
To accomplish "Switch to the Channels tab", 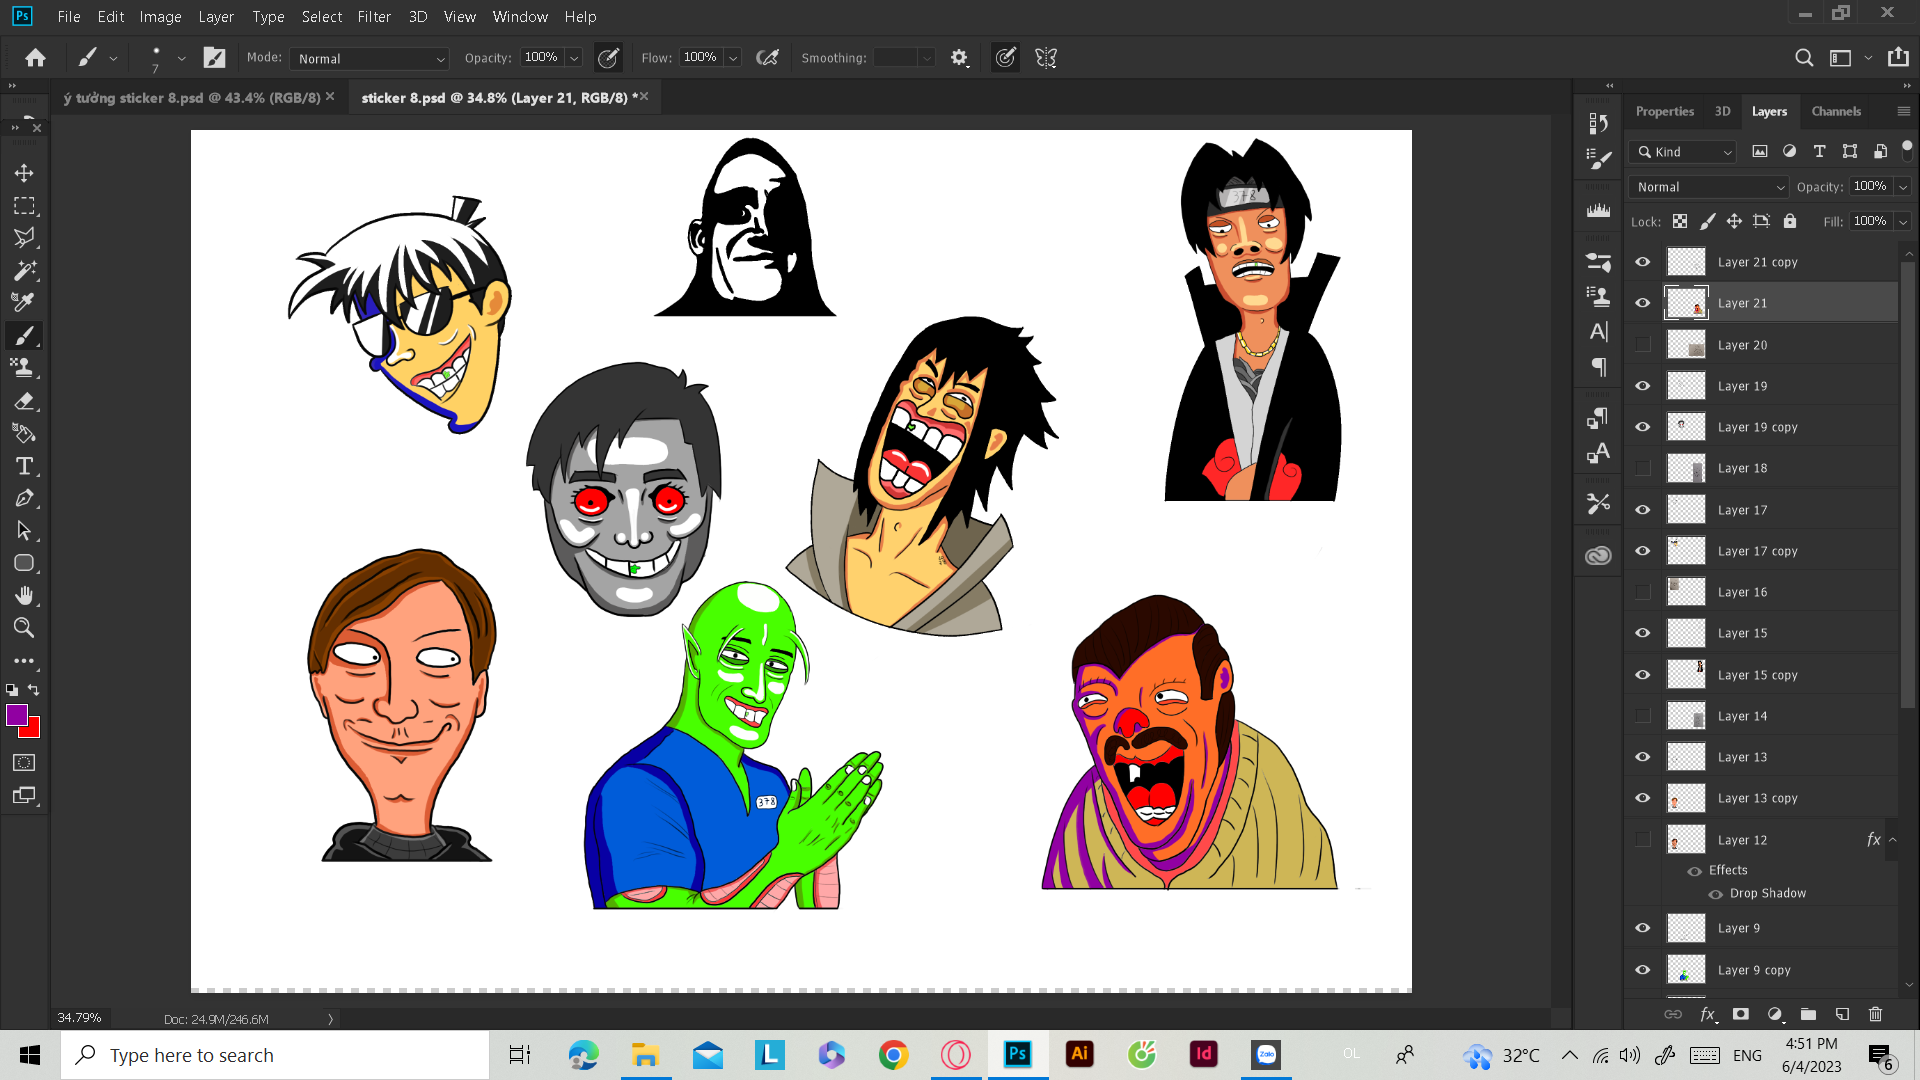I will point(1836,111).
